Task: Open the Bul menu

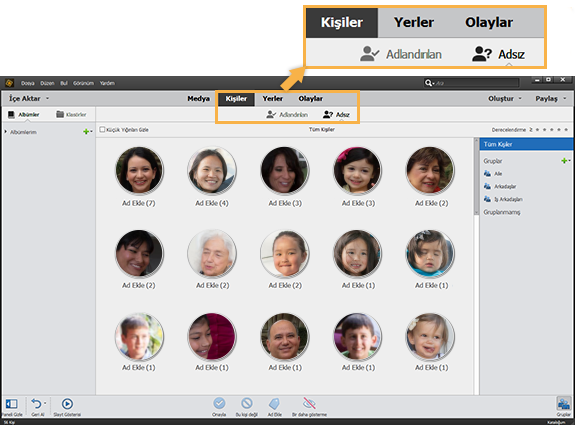Action: point(64,83)
